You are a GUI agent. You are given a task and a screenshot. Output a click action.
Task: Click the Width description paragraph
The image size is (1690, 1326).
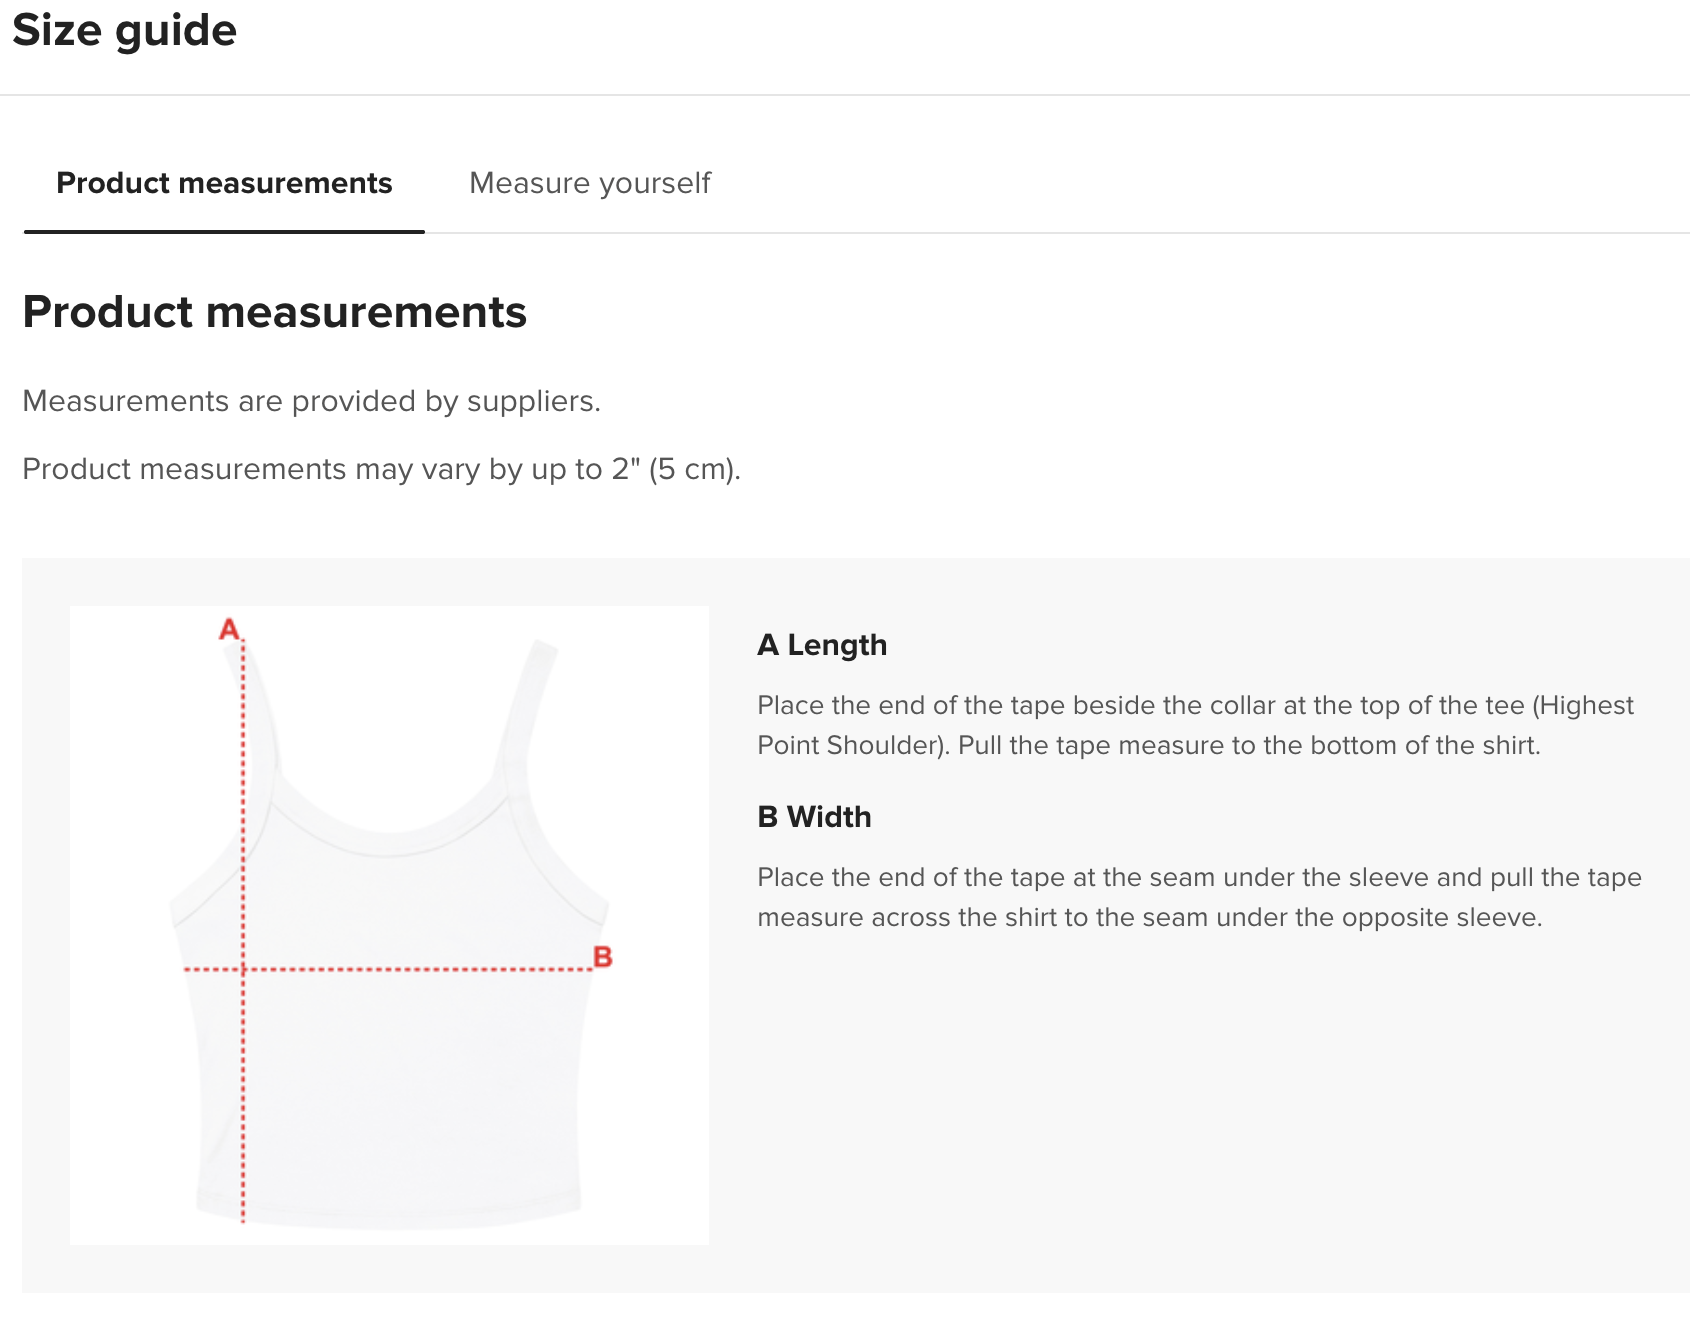(1199, 897)
